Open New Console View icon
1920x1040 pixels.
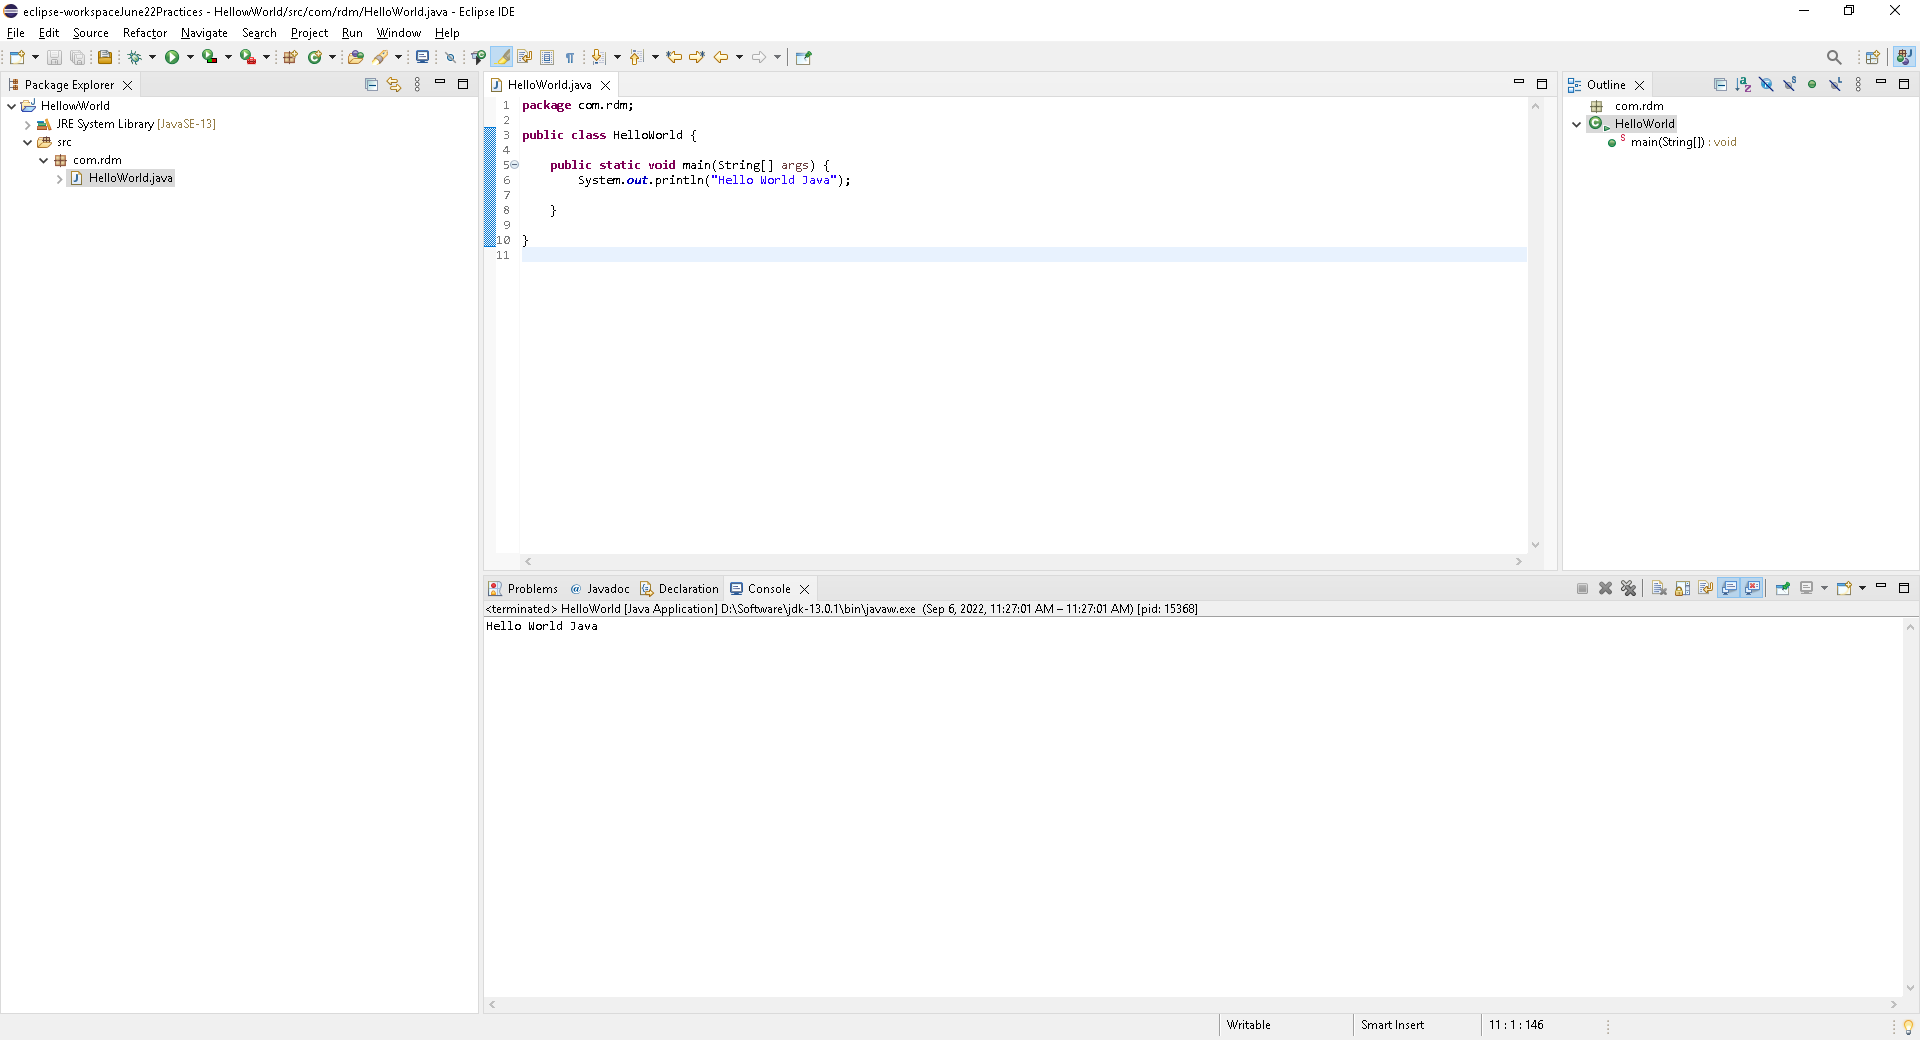point(1845,589)
